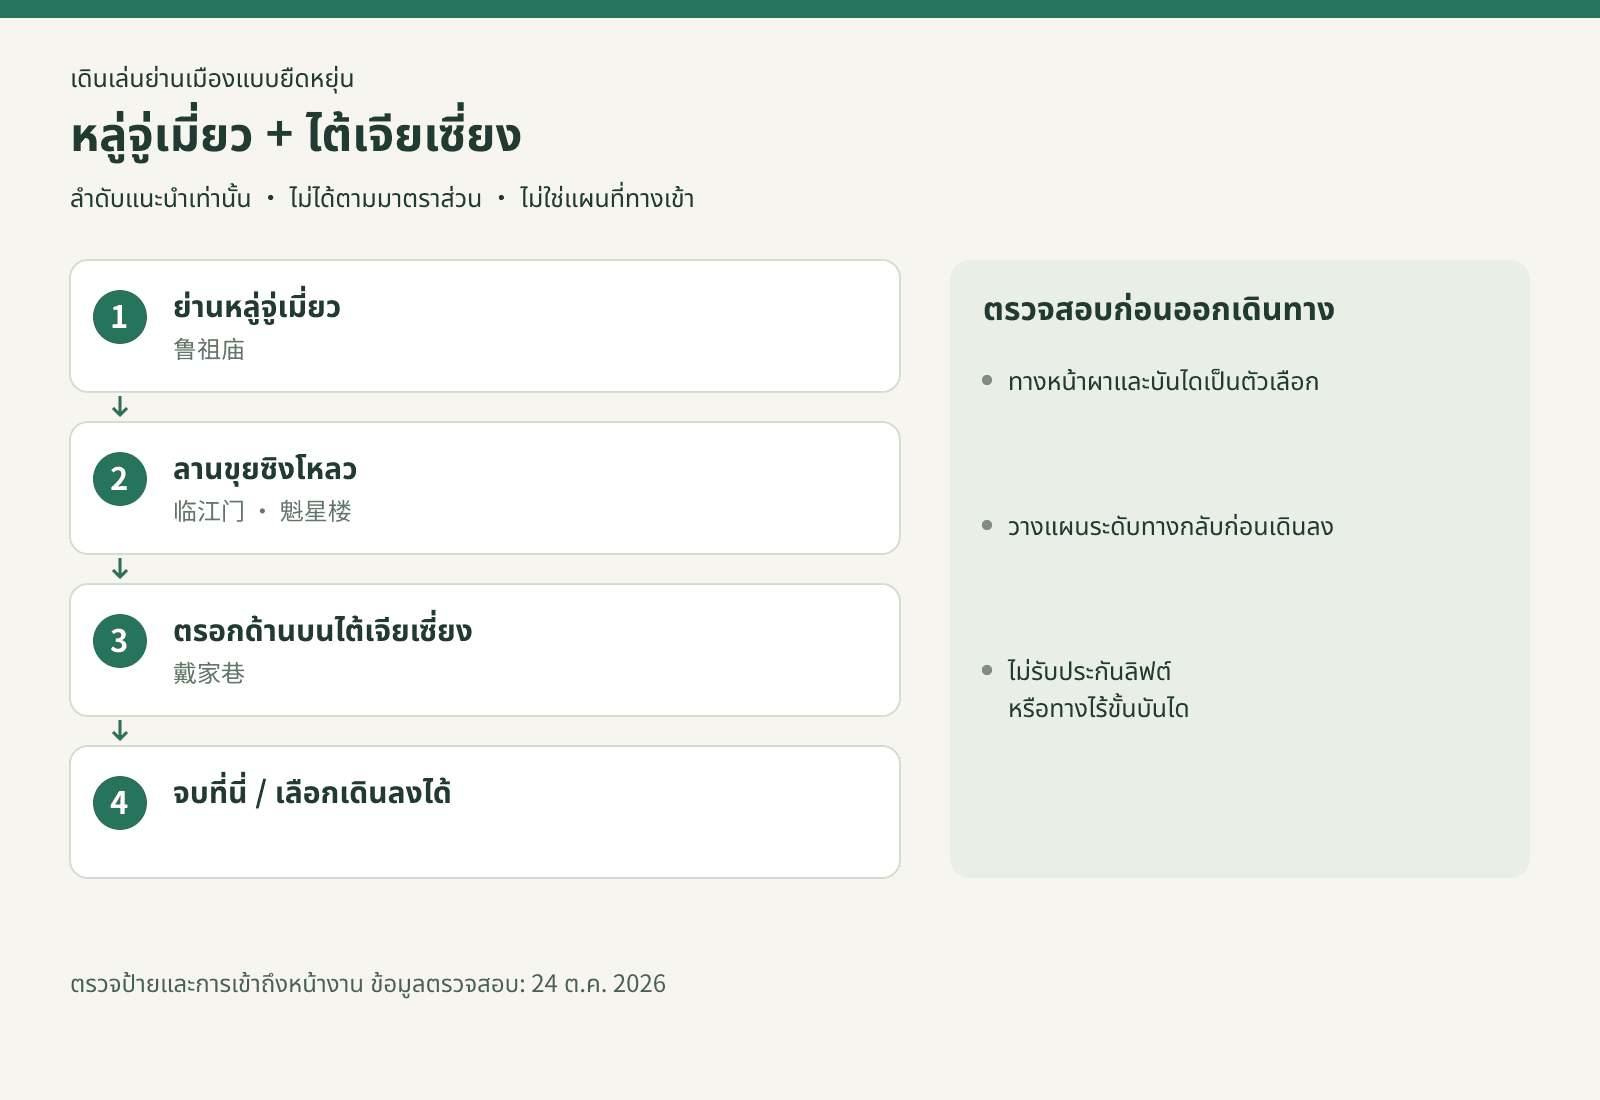This screenshot has width=1600, height=1100.
Task: Click the ตรวจสอบก่อนออกเดินทาง panel heading
Action: (1158, 309)
